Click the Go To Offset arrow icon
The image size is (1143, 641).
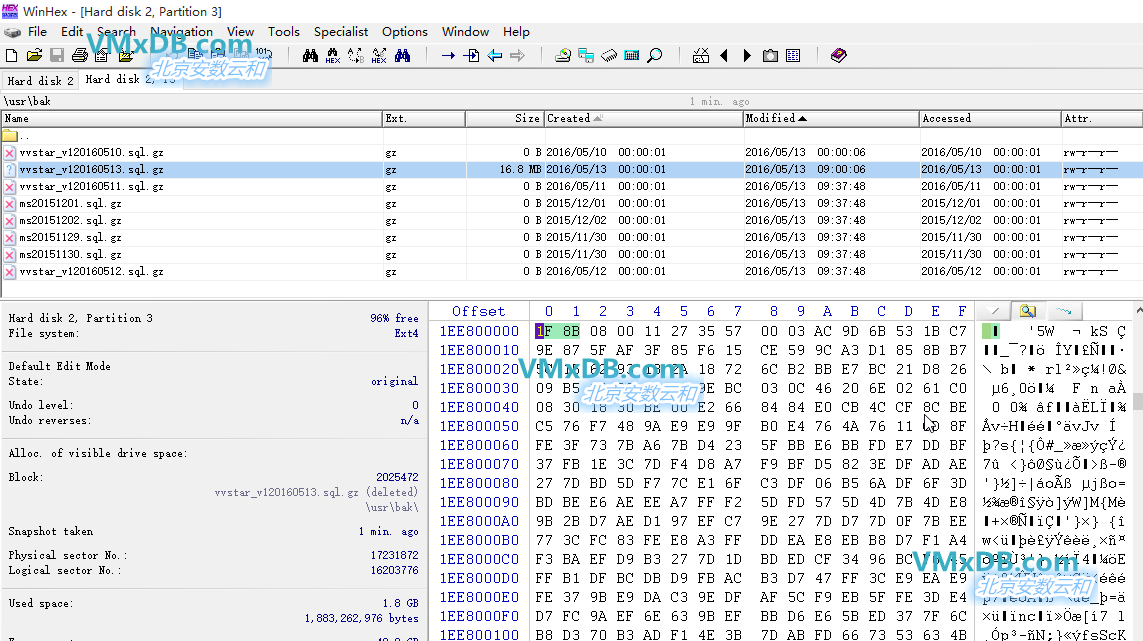tap(448, 55)
